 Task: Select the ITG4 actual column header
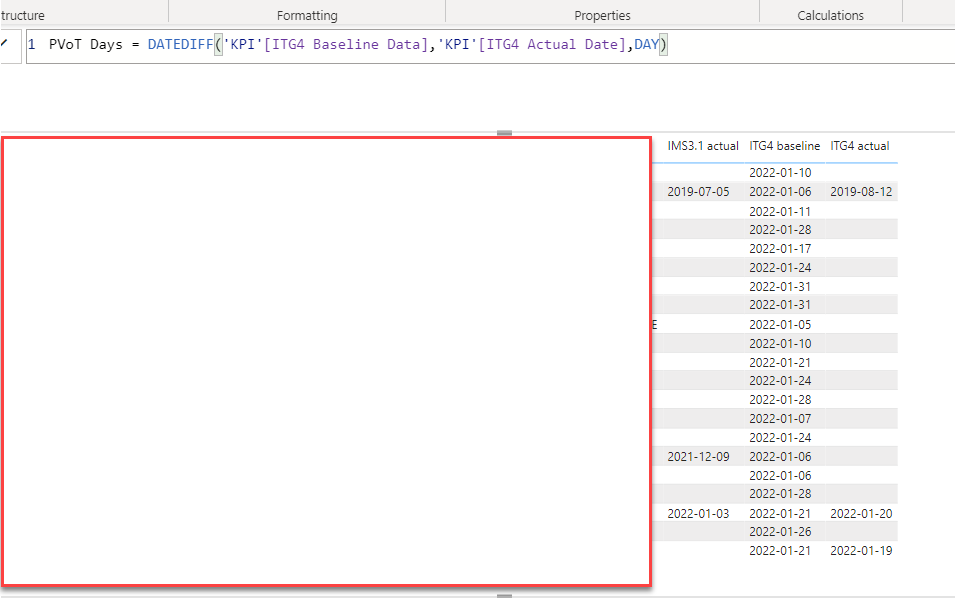tap(859, 146)
